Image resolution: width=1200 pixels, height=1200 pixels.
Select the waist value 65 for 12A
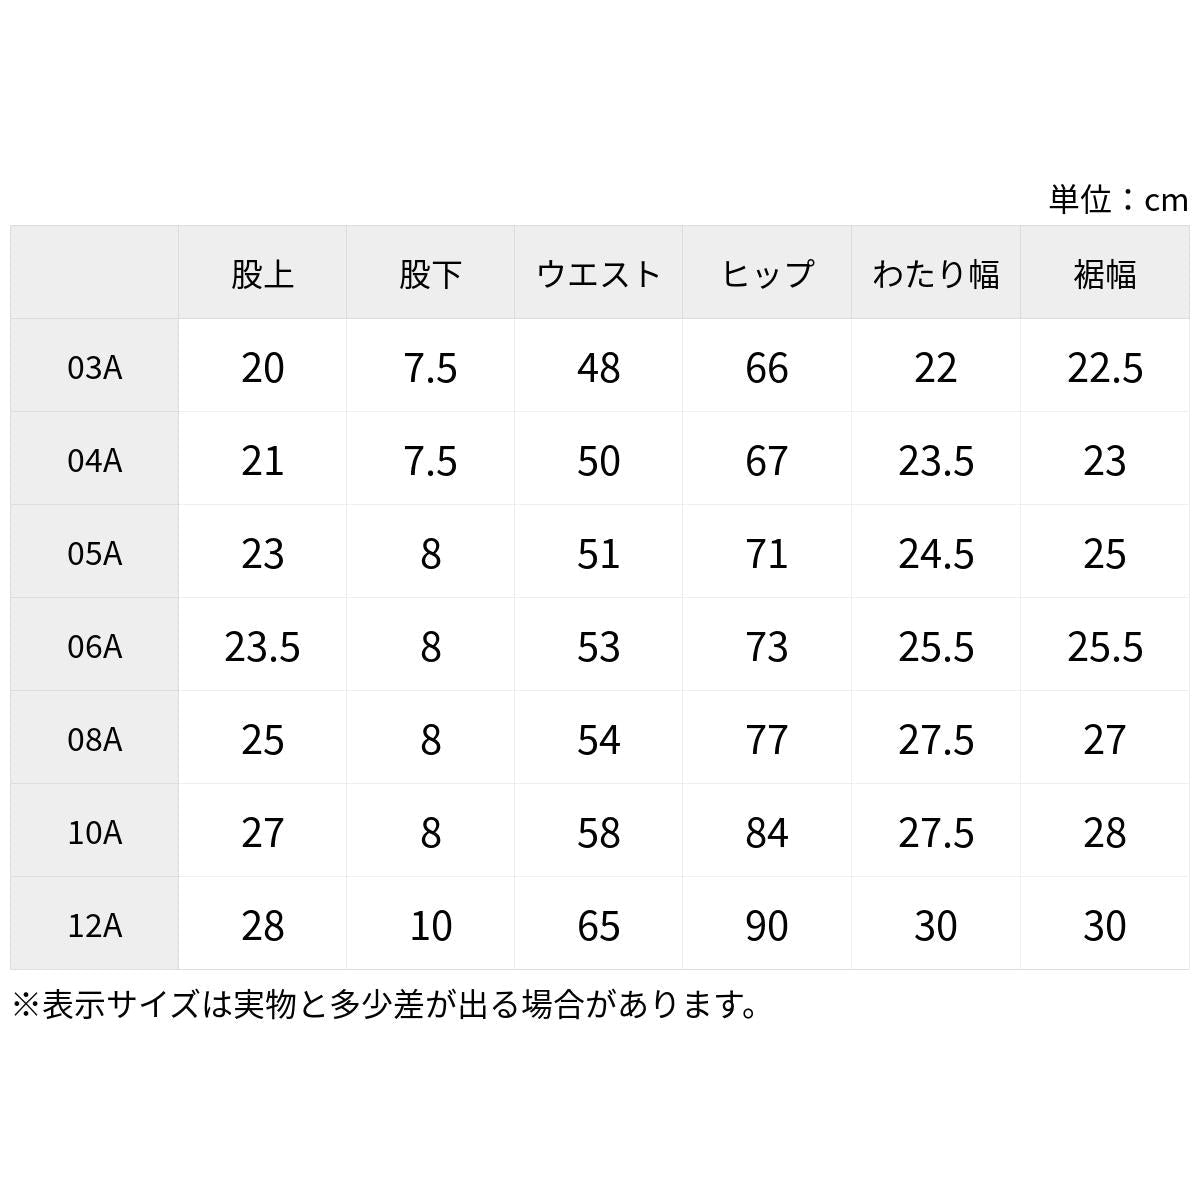click(x=598, y=925)
